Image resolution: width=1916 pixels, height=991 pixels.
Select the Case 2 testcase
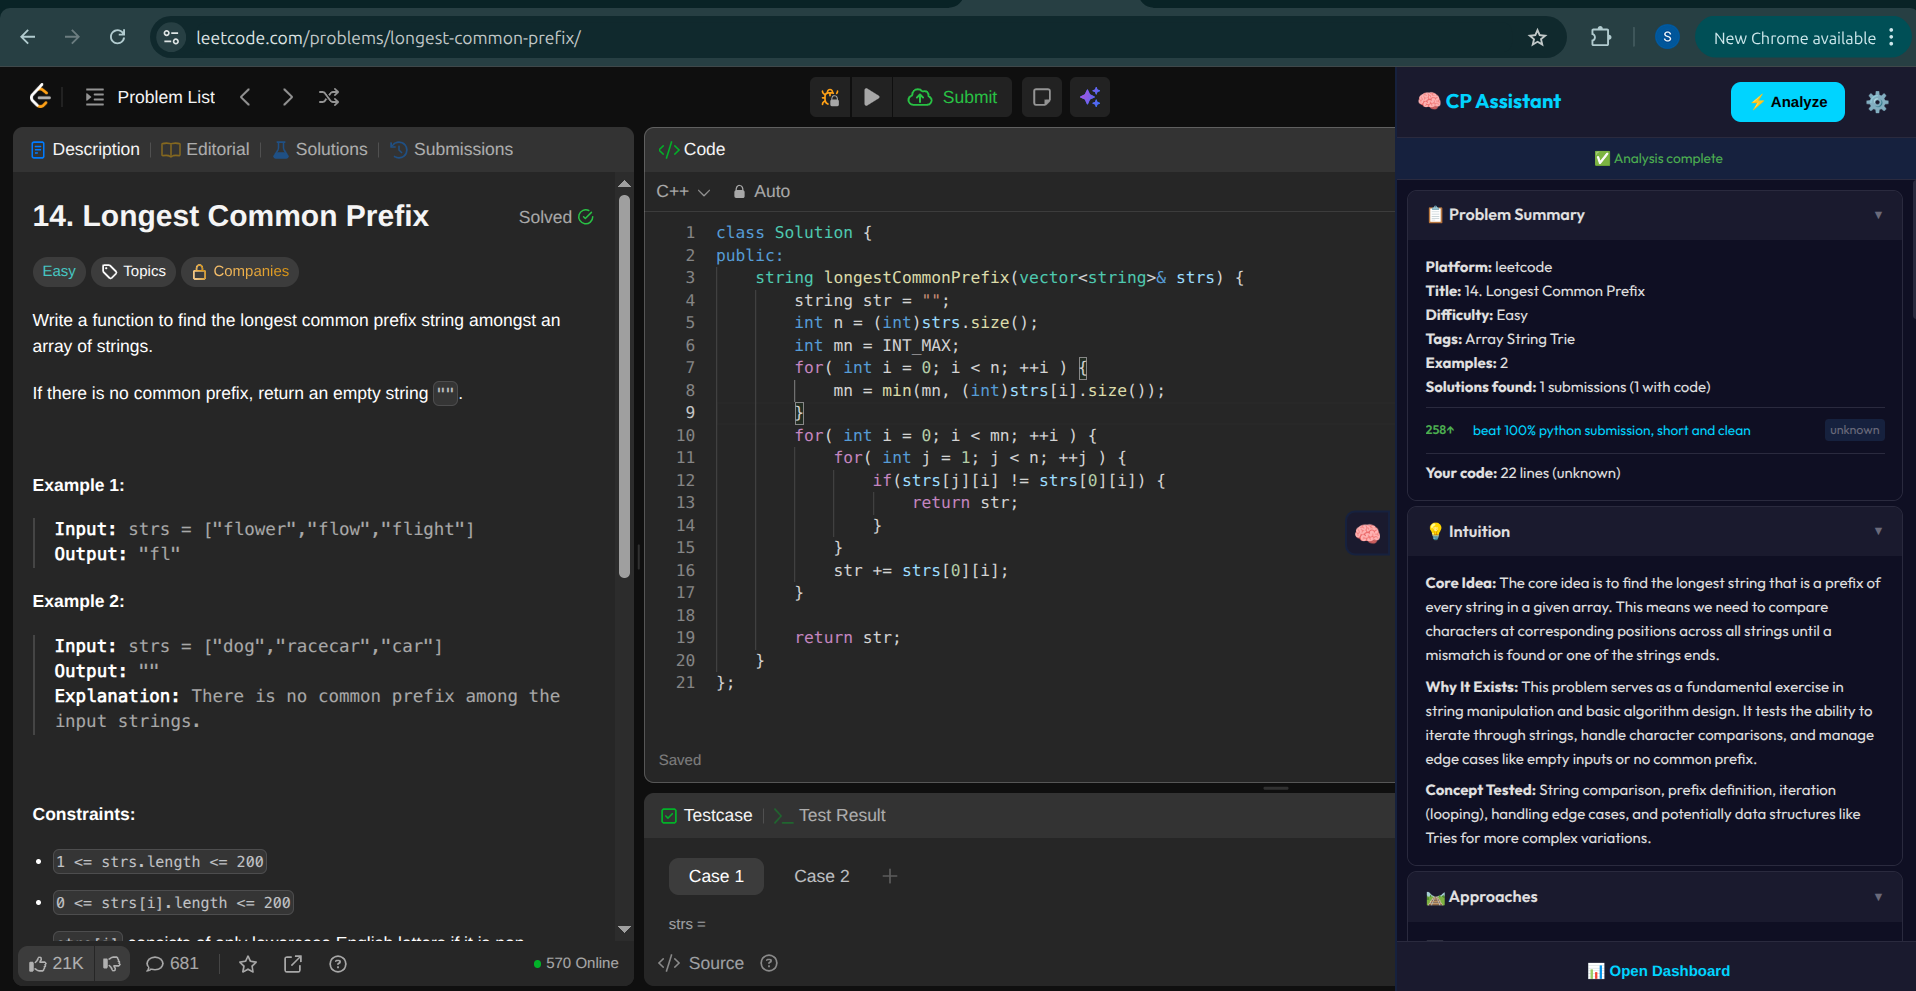coord(821,876)
